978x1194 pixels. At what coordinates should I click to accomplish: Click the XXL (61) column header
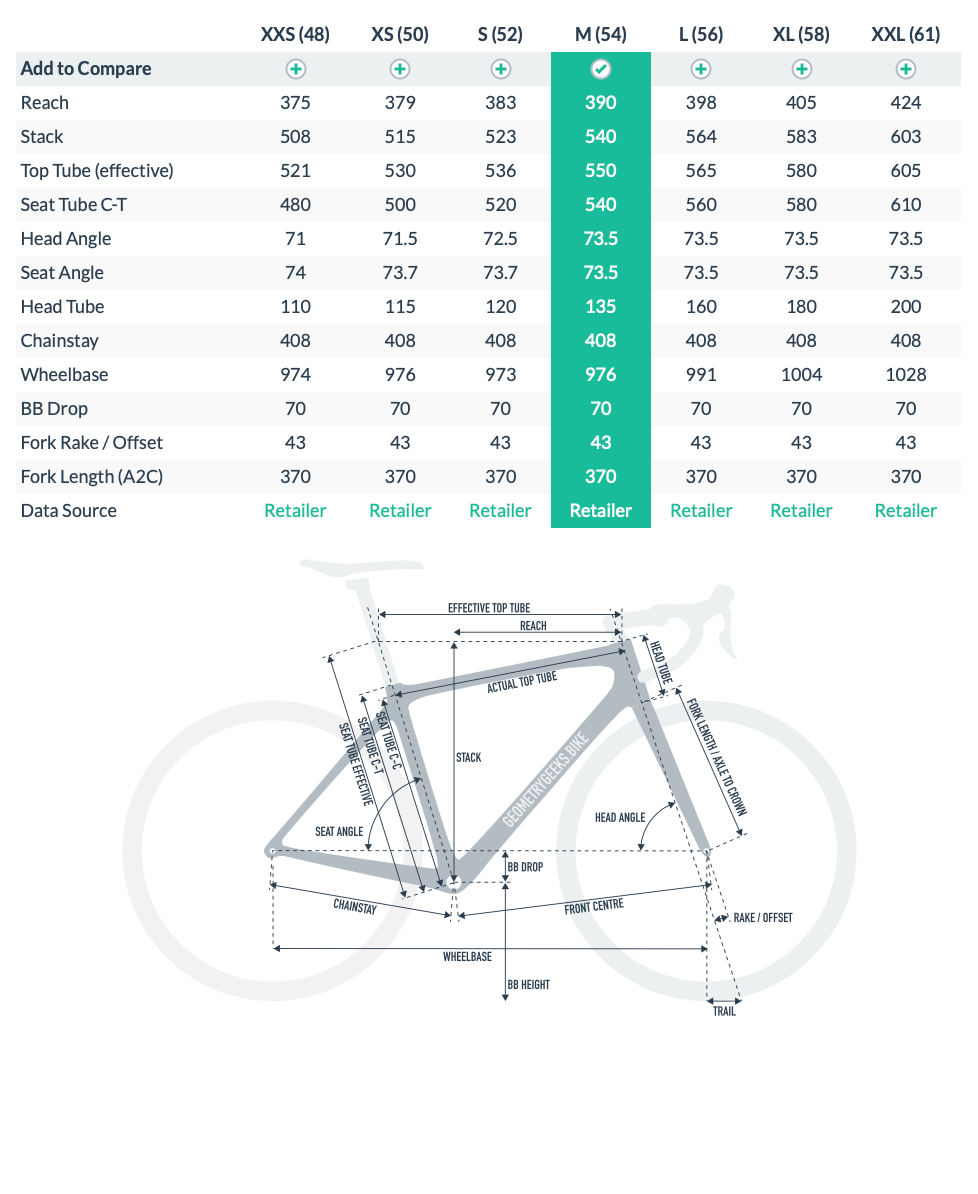[x=906, y=34]
